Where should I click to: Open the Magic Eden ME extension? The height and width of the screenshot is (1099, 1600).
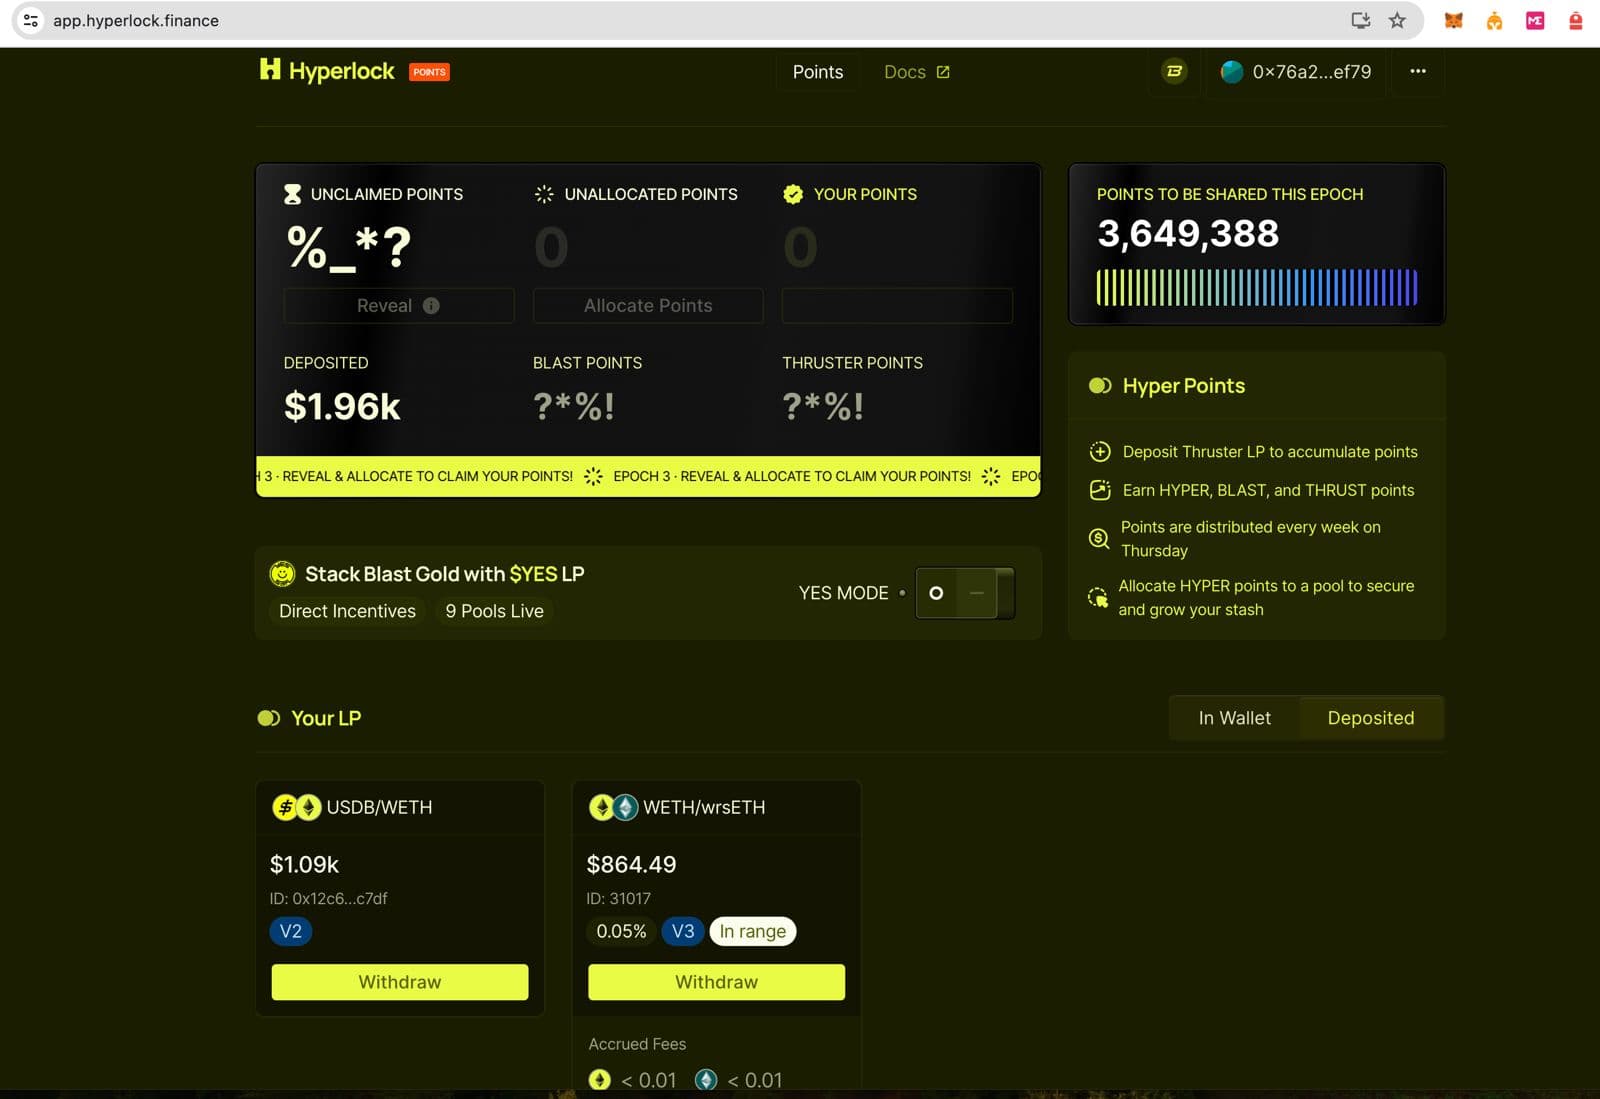pyautogui.click(x=1535, y=20)
